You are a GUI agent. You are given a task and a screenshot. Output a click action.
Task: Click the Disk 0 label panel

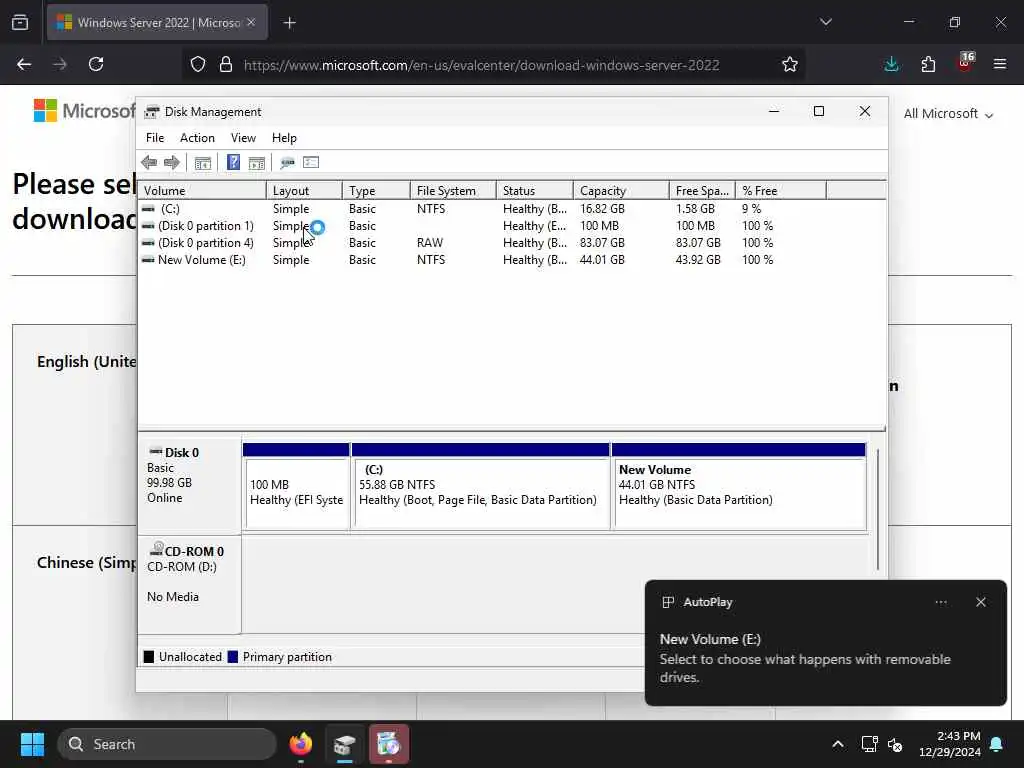click(x=189, y=487)
